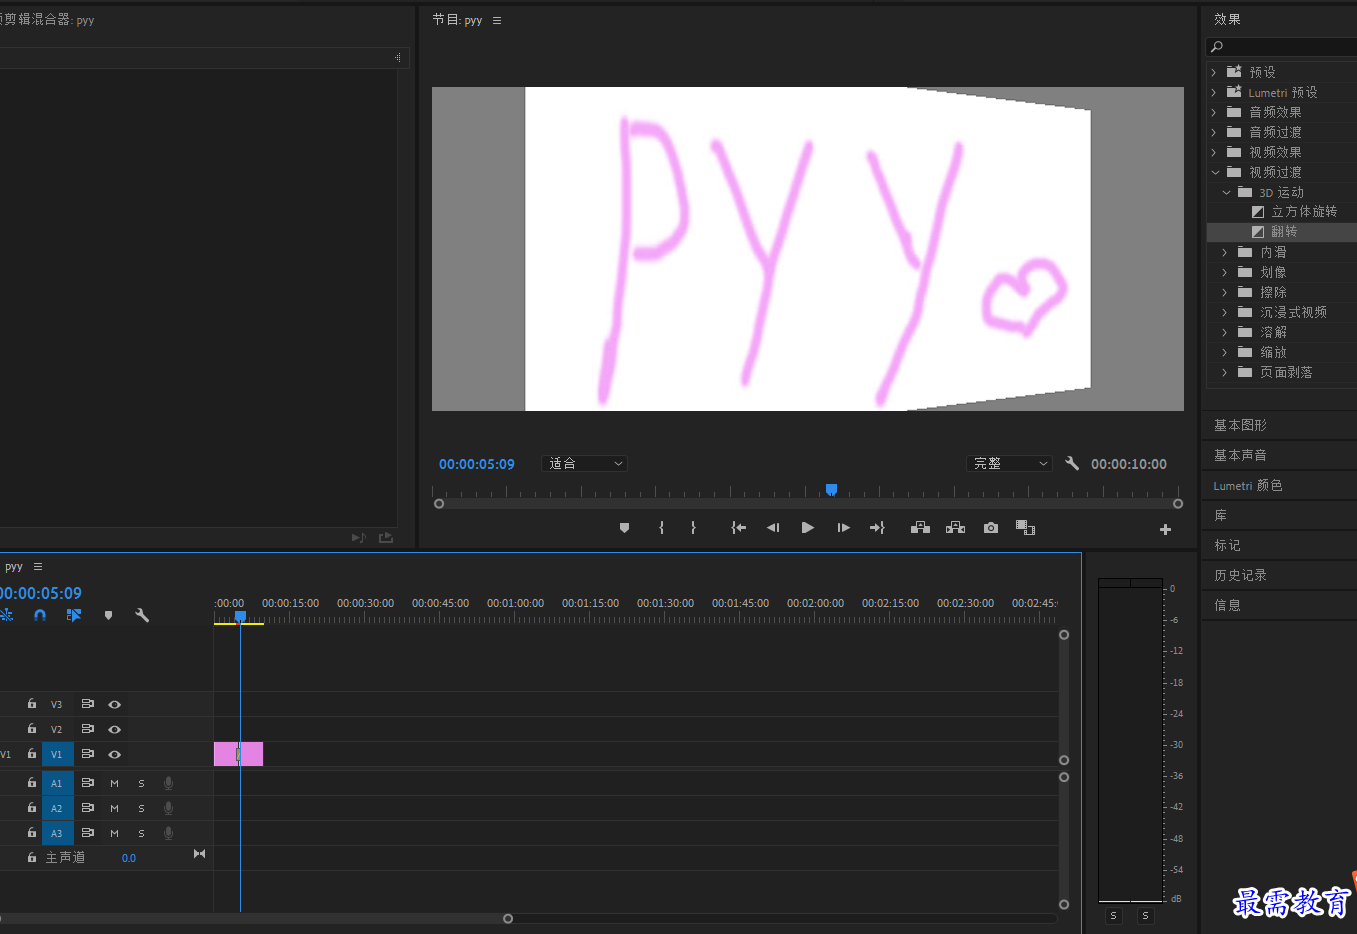
Task: Click the Add Marker button in Program monitor
Action: click(x=624, y=528)
